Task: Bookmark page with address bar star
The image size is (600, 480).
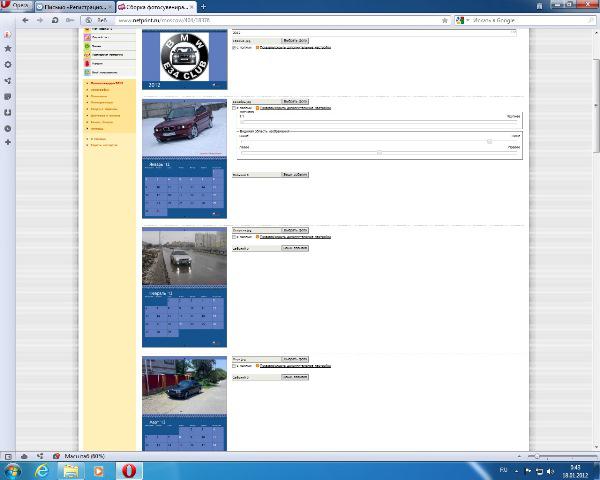Action: pos(445,20)
